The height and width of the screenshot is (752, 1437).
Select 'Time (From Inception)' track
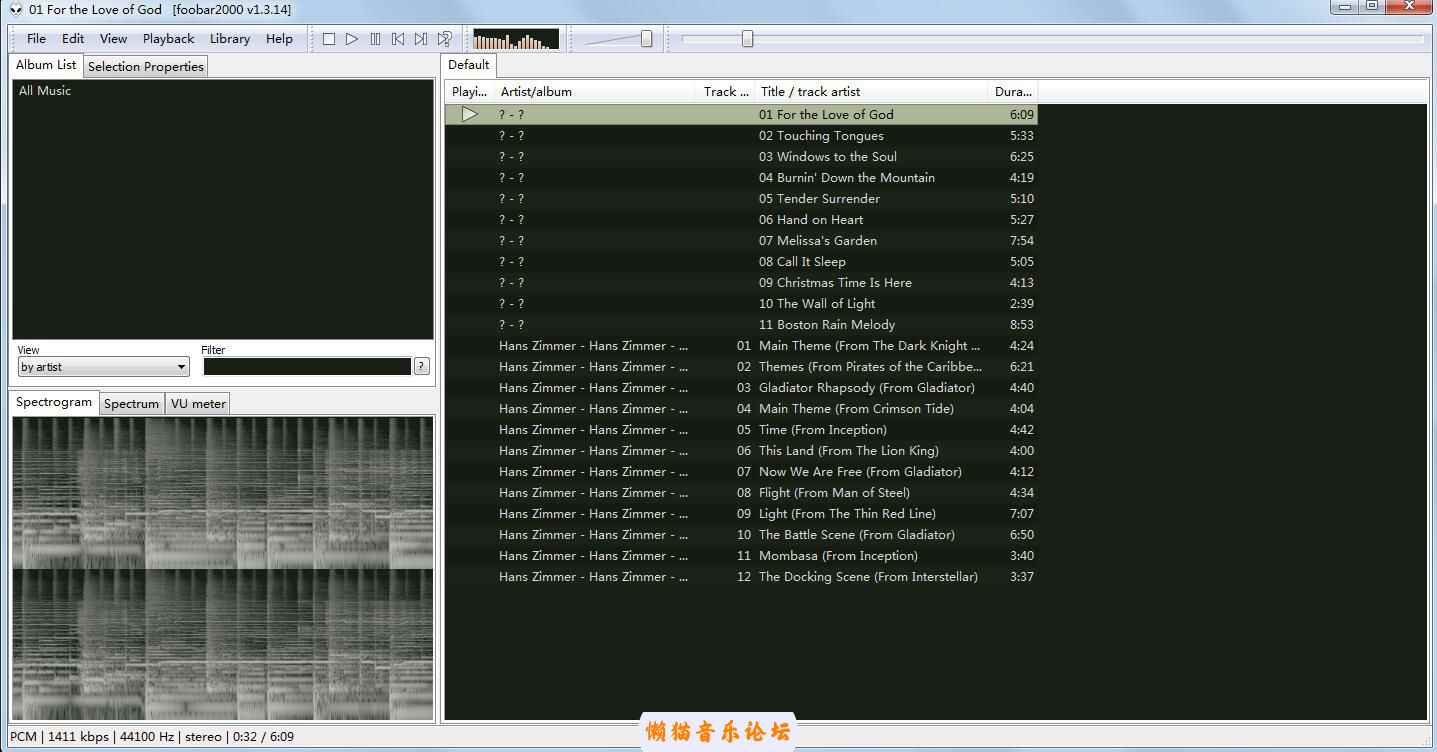tap(741, 429)
